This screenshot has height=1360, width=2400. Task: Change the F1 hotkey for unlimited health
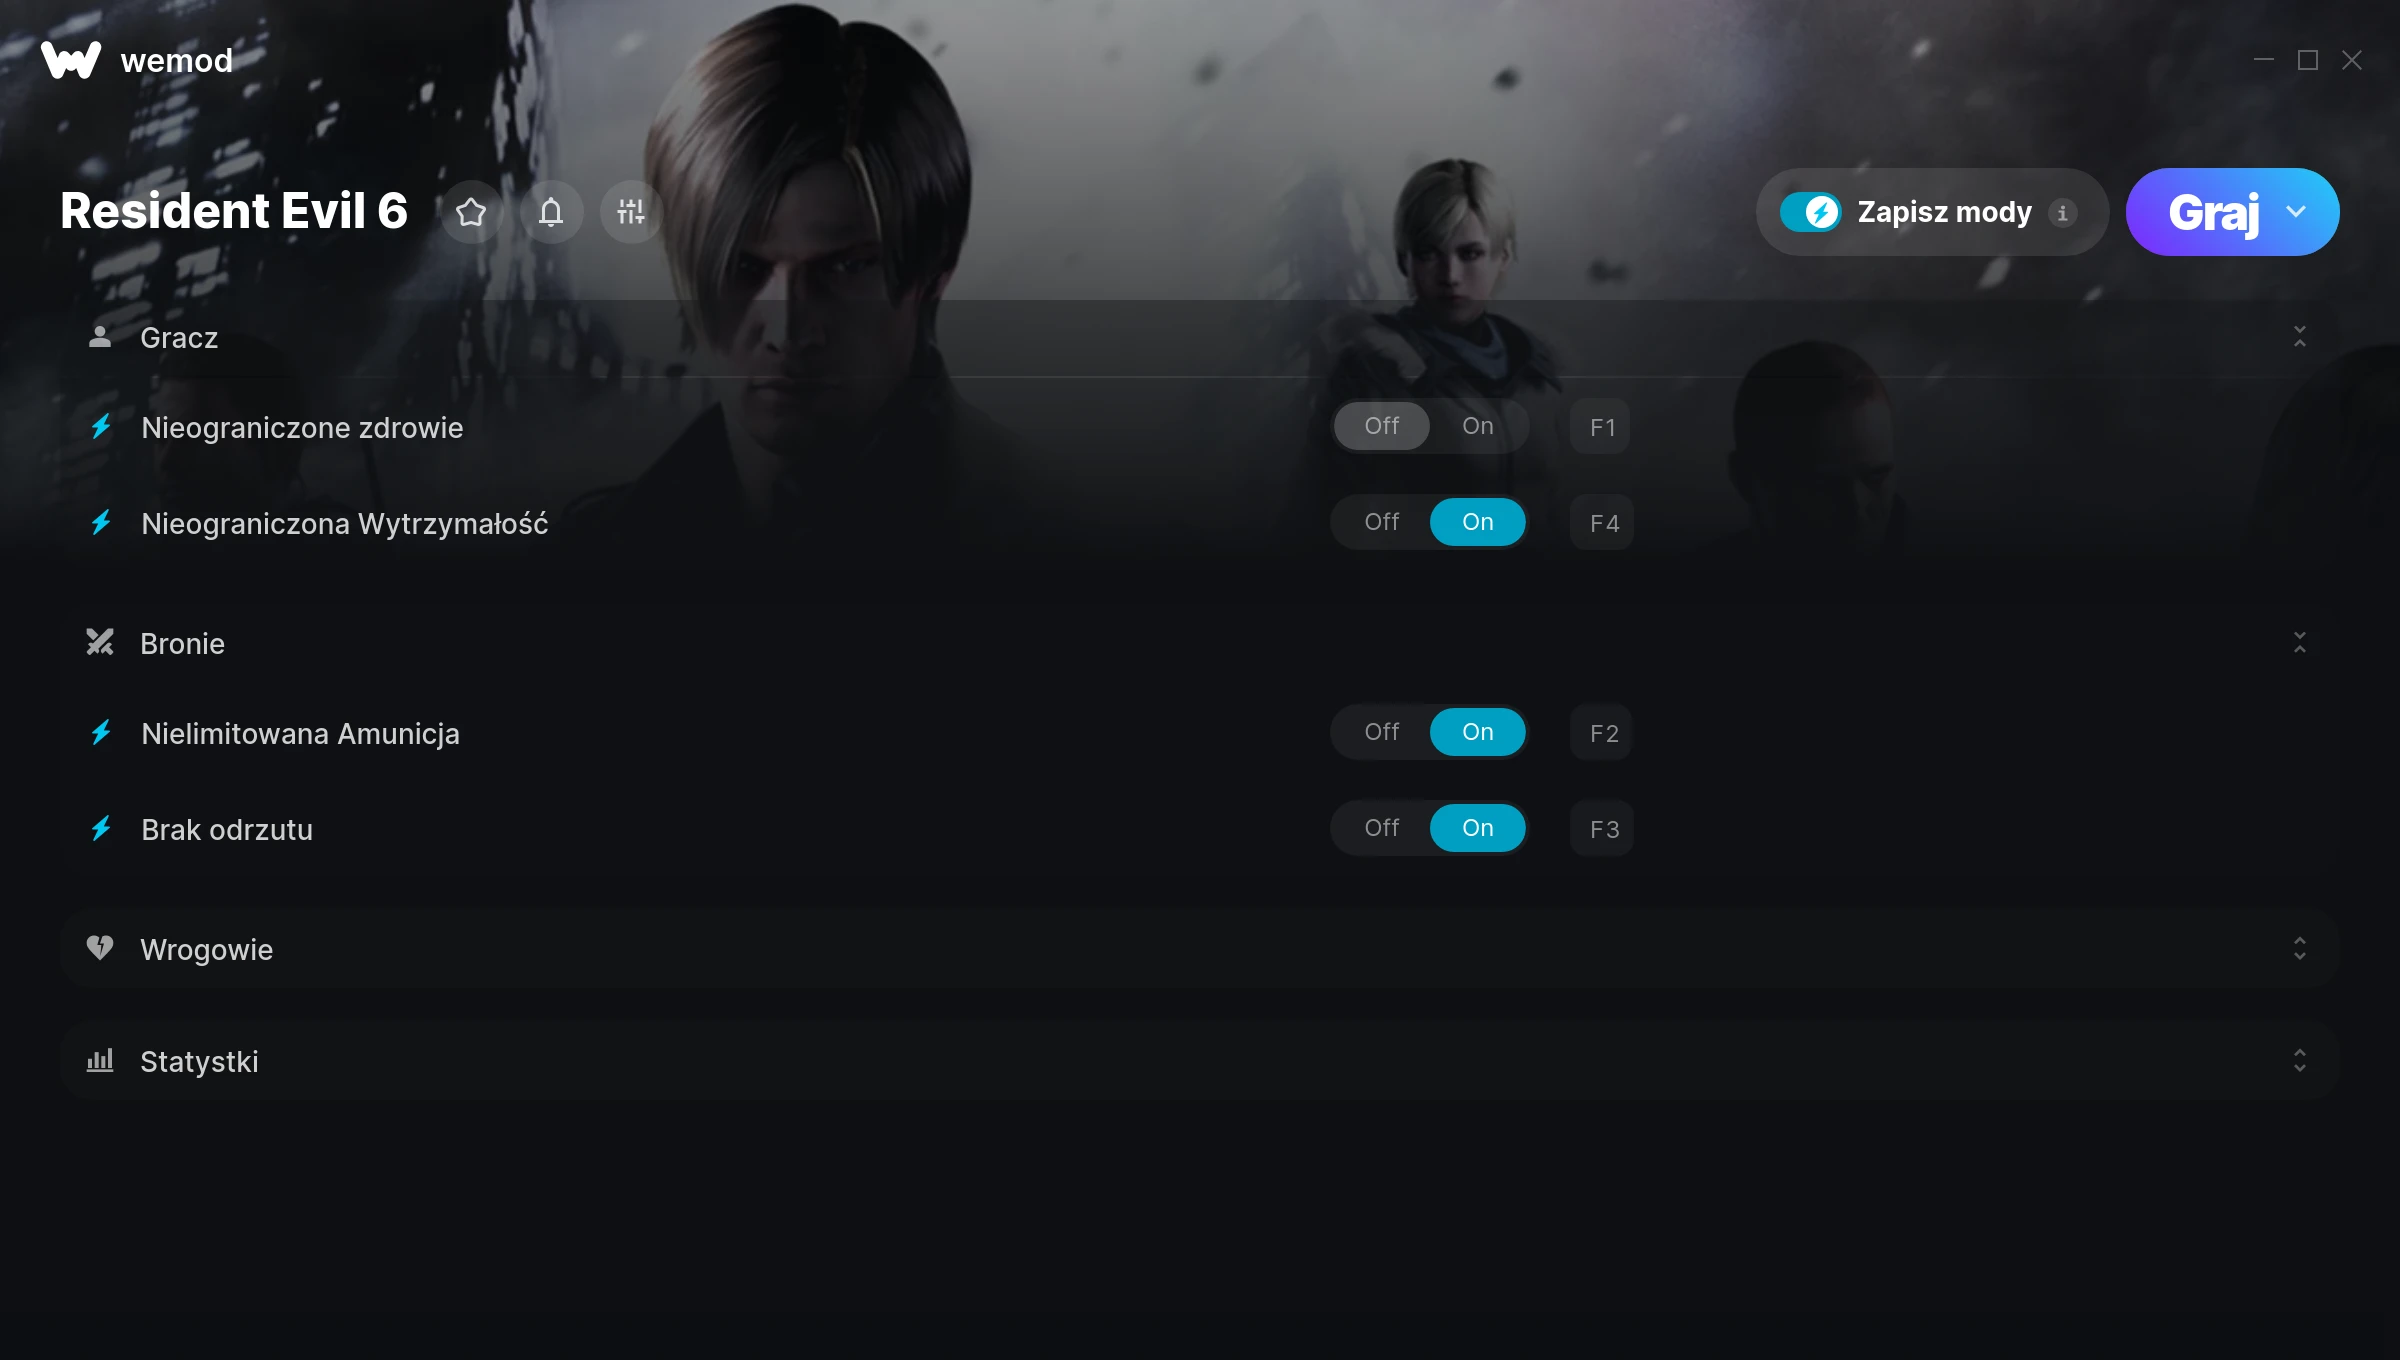click(1601, 427)
